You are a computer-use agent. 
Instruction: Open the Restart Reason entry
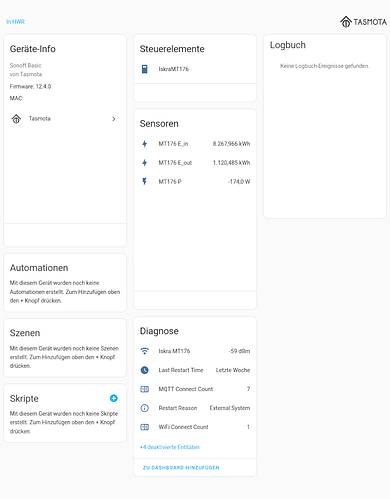pos(195,408)
